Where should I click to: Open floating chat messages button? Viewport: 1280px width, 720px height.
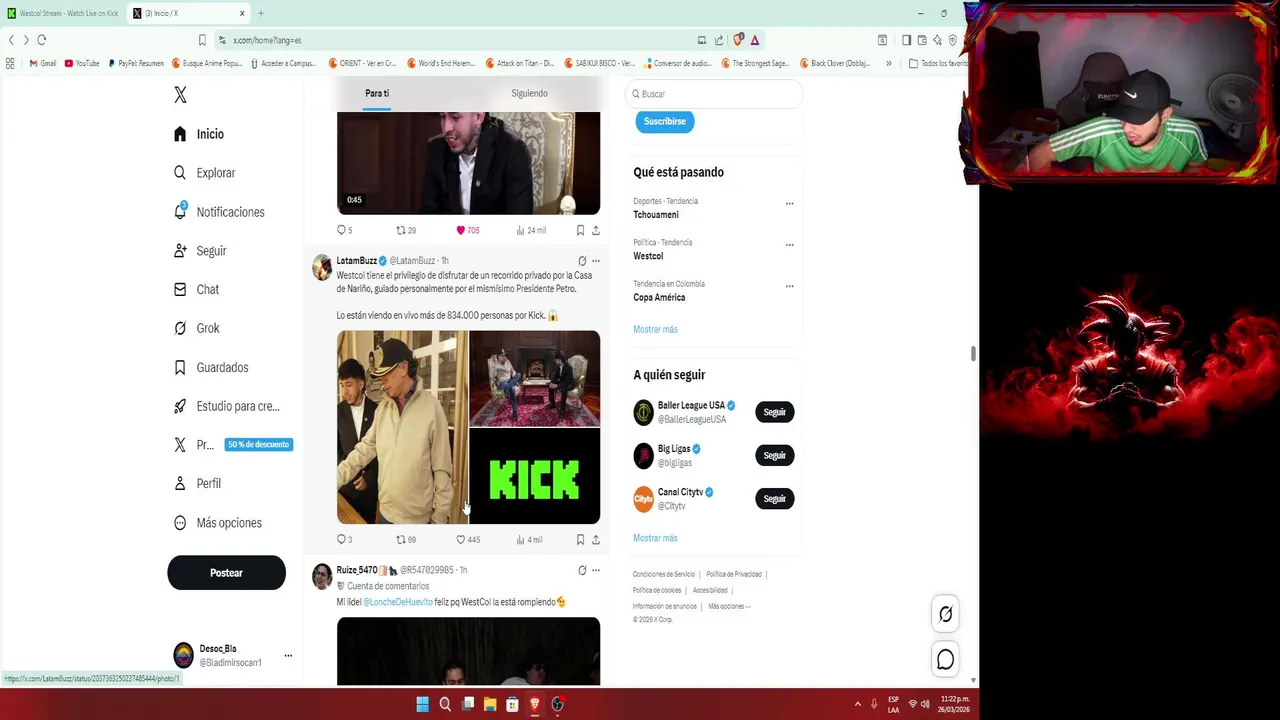pyautogui.click(x=945, y=659)
